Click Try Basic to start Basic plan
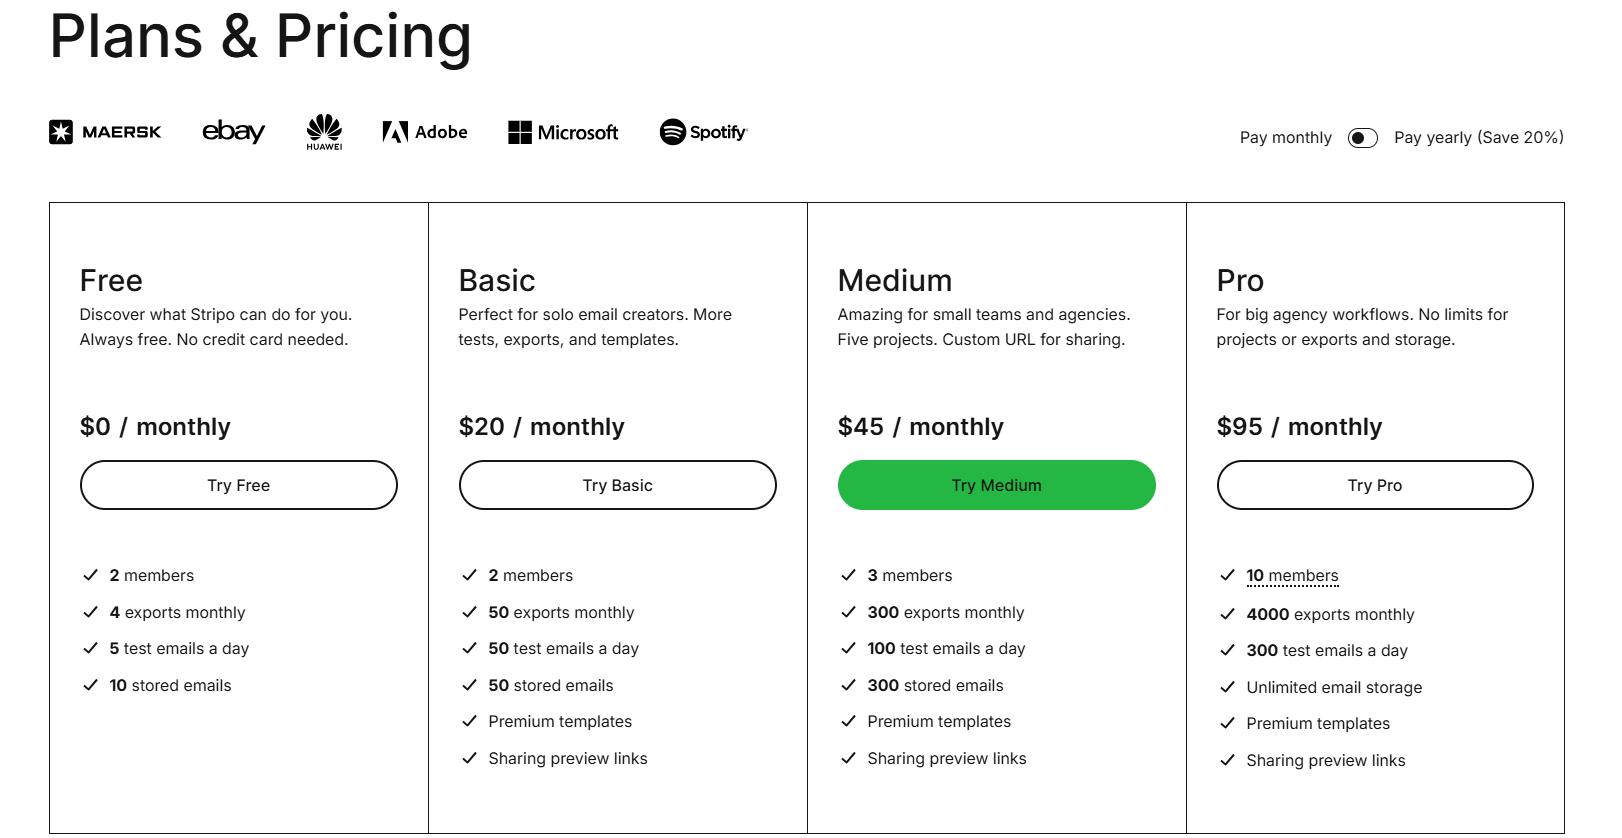The image size is (1622, 838). (616, 485)
